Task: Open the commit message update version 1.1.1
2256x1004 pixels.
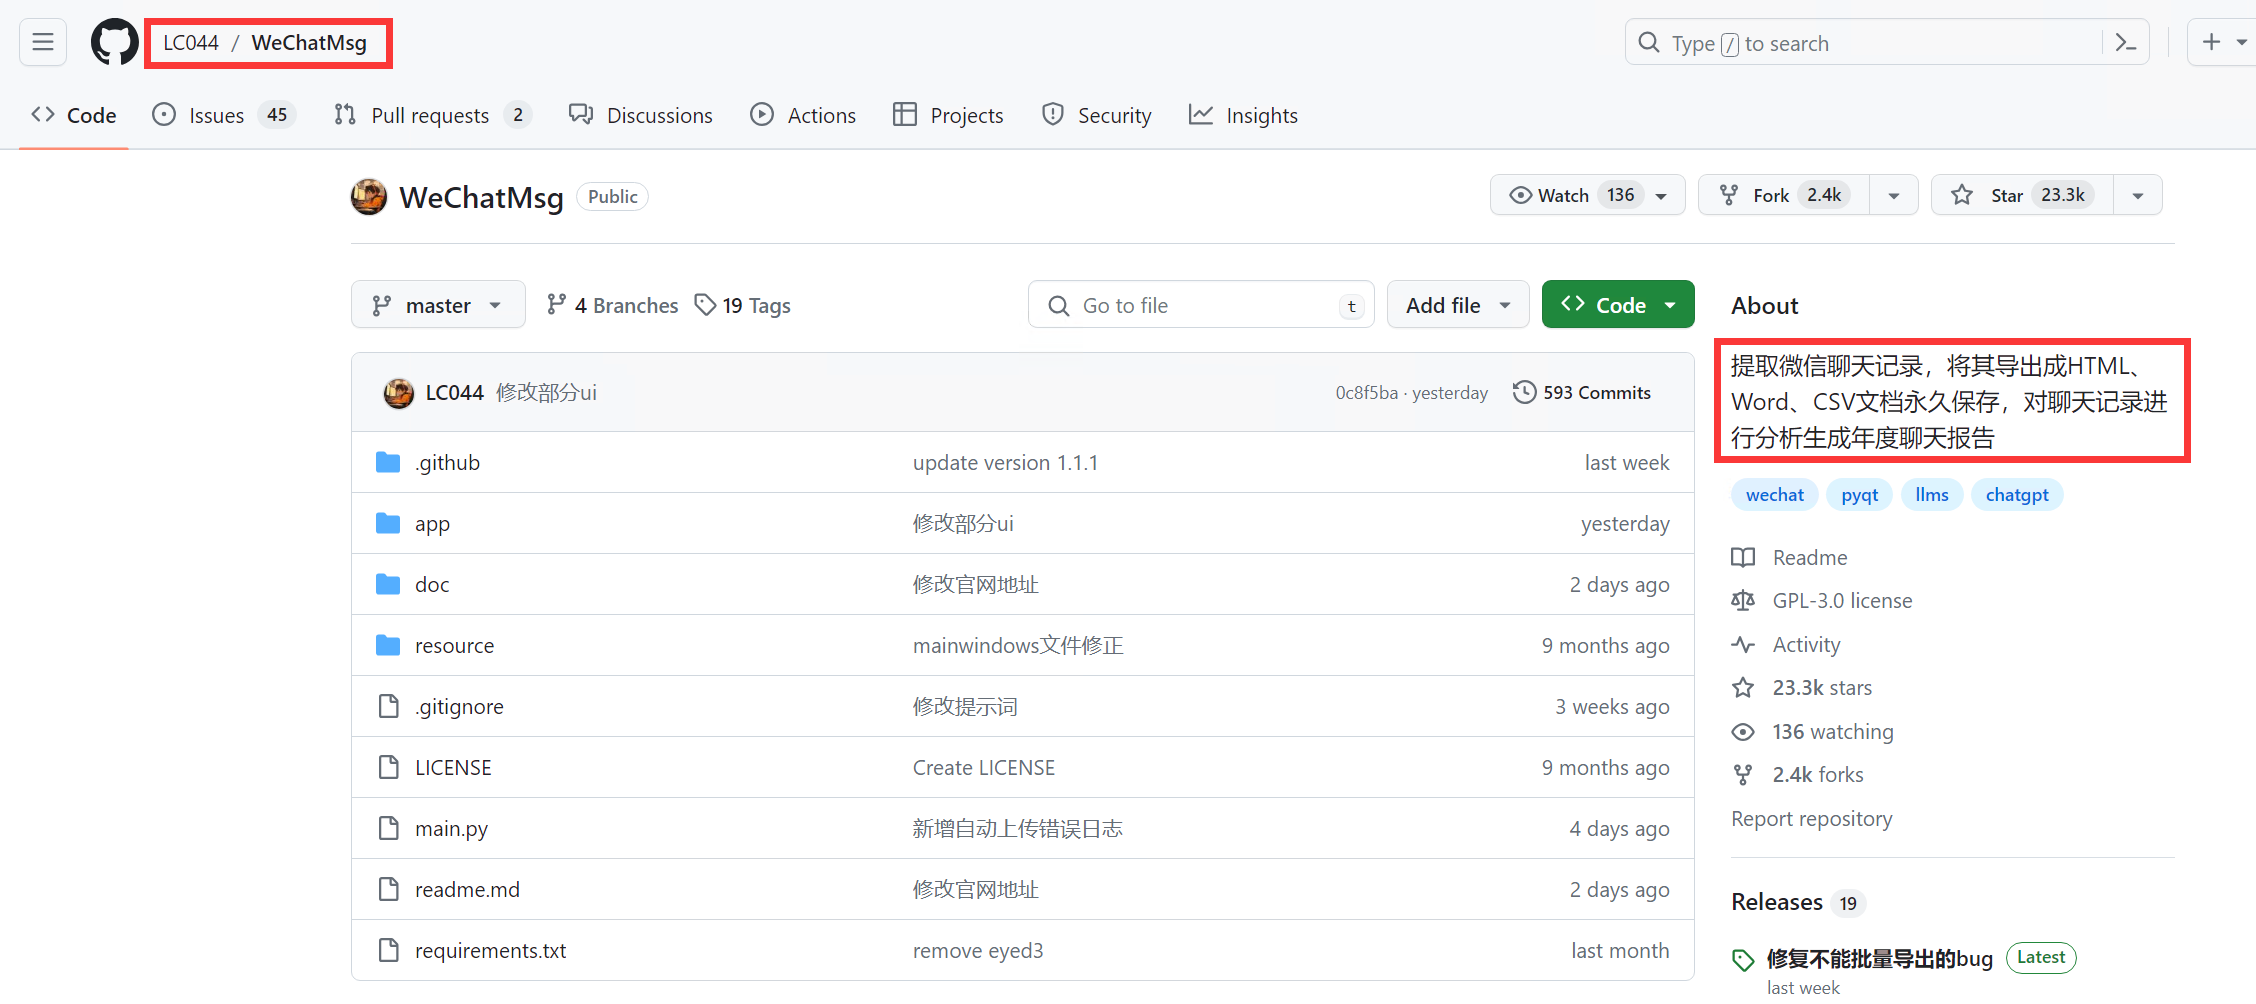Action: pyautogui.click(x=1005, y=463)
